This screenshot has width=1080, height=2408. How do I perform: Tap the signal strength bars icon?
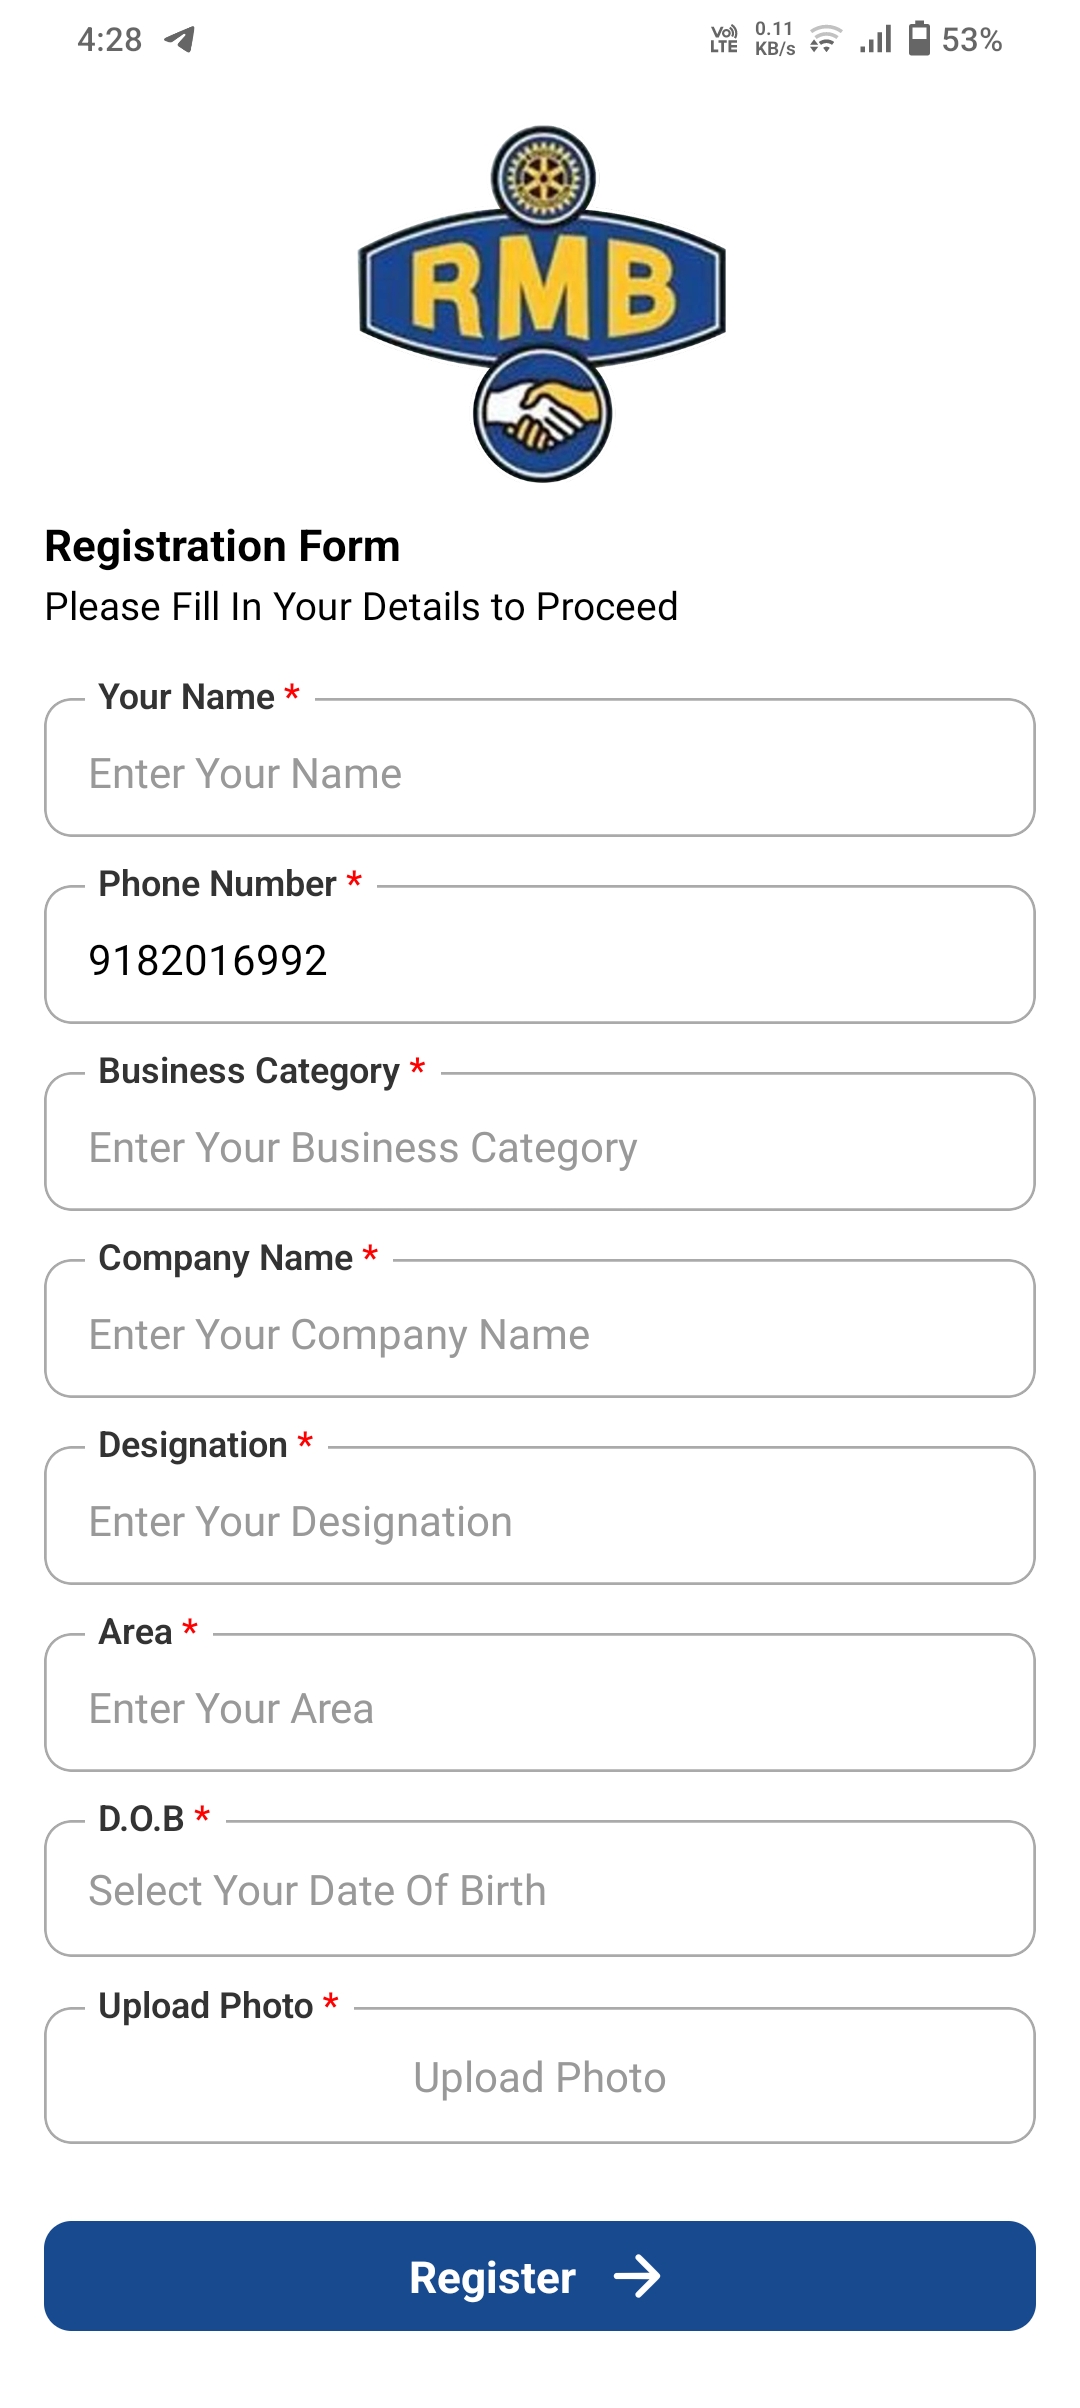875,39
